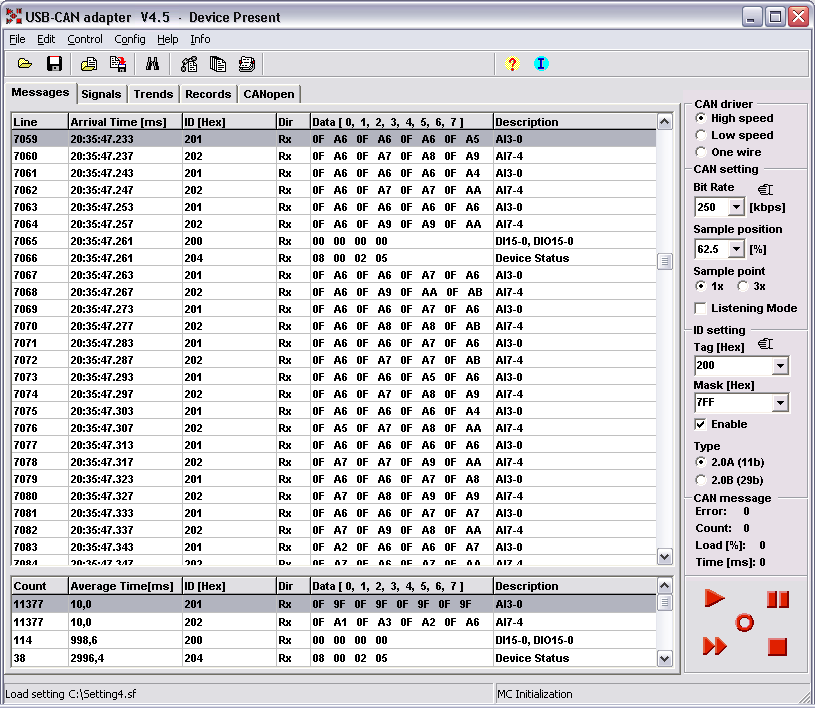Open the Sample position dropdown
The image size is (815, 708).
[736, 249]
